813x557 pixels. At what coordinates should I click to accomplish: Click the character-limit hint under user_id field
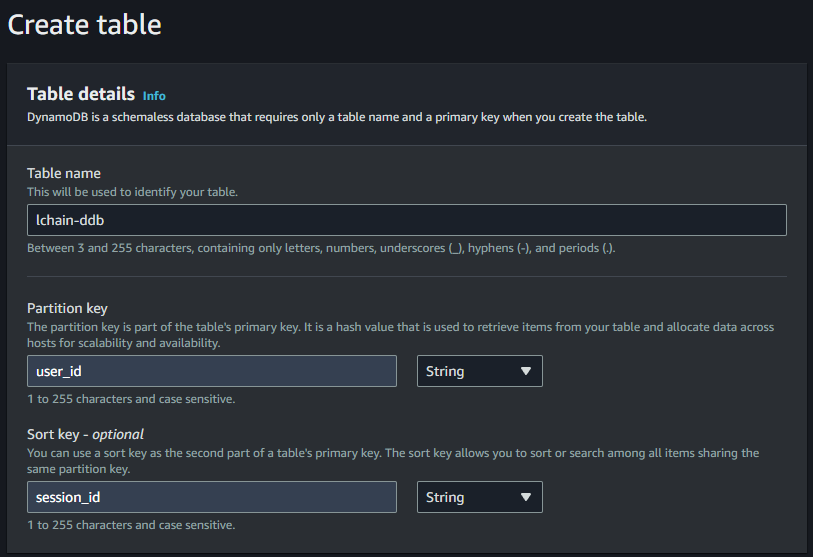click(131, 399)
